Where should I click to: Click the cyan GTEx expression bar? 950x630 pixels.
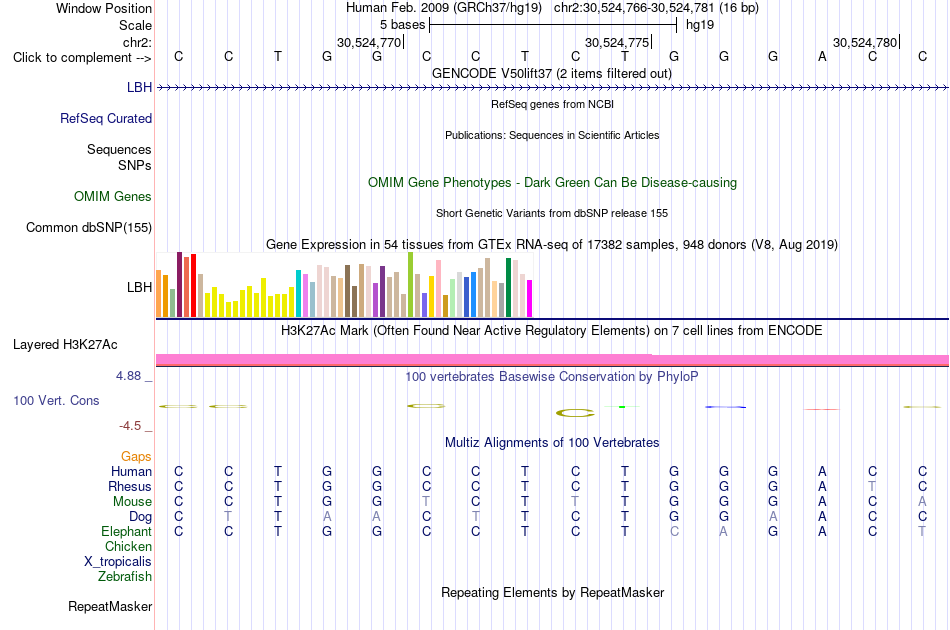299,294
